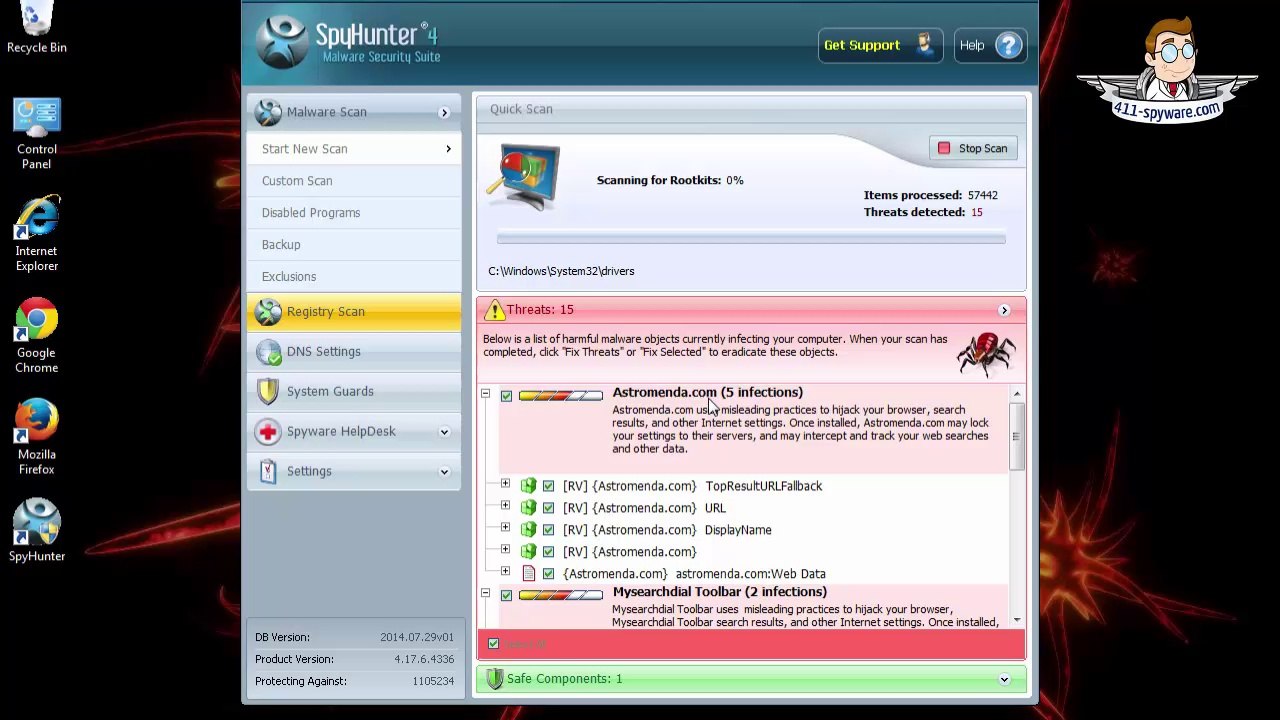
Task: Click the Registry Scan sidebar icon
Action: pos(268,312)
